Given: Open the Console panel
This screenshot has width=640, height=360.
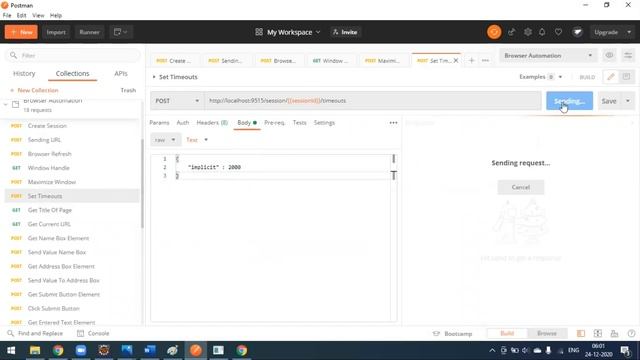Looking at the screenshot, I should pyautogui.click(x=93, y=333).
